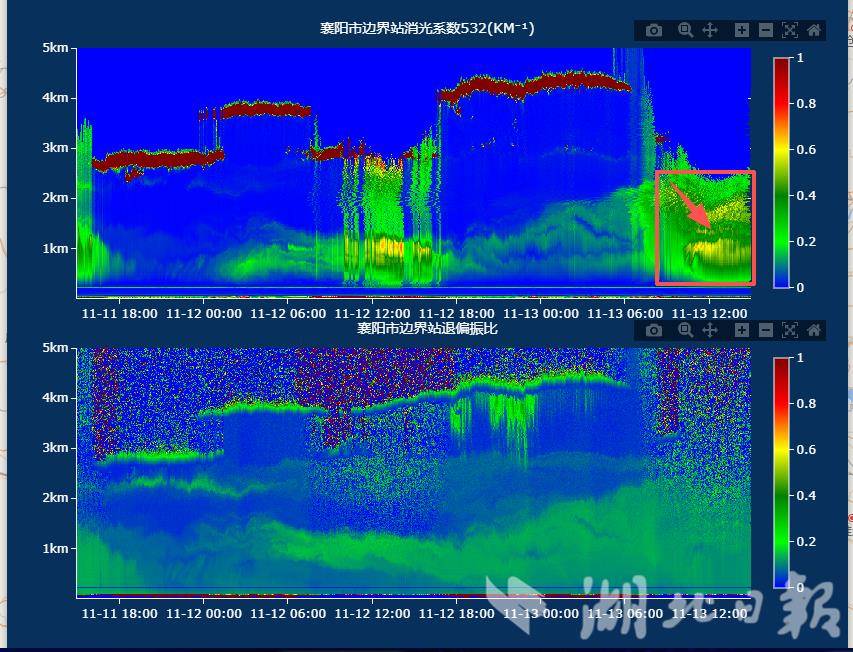Reset axes with home icon on bottom chart

(814, 330)
